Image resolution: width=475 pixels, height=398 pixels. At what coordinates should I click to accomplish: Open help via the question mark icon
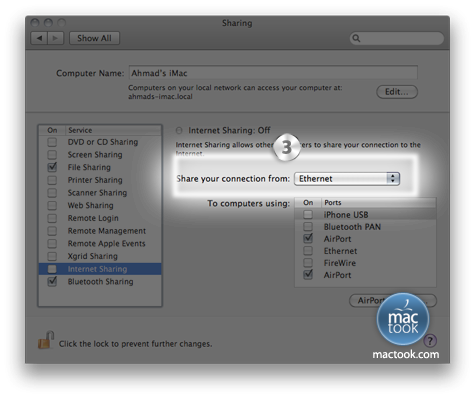point(430,341)
